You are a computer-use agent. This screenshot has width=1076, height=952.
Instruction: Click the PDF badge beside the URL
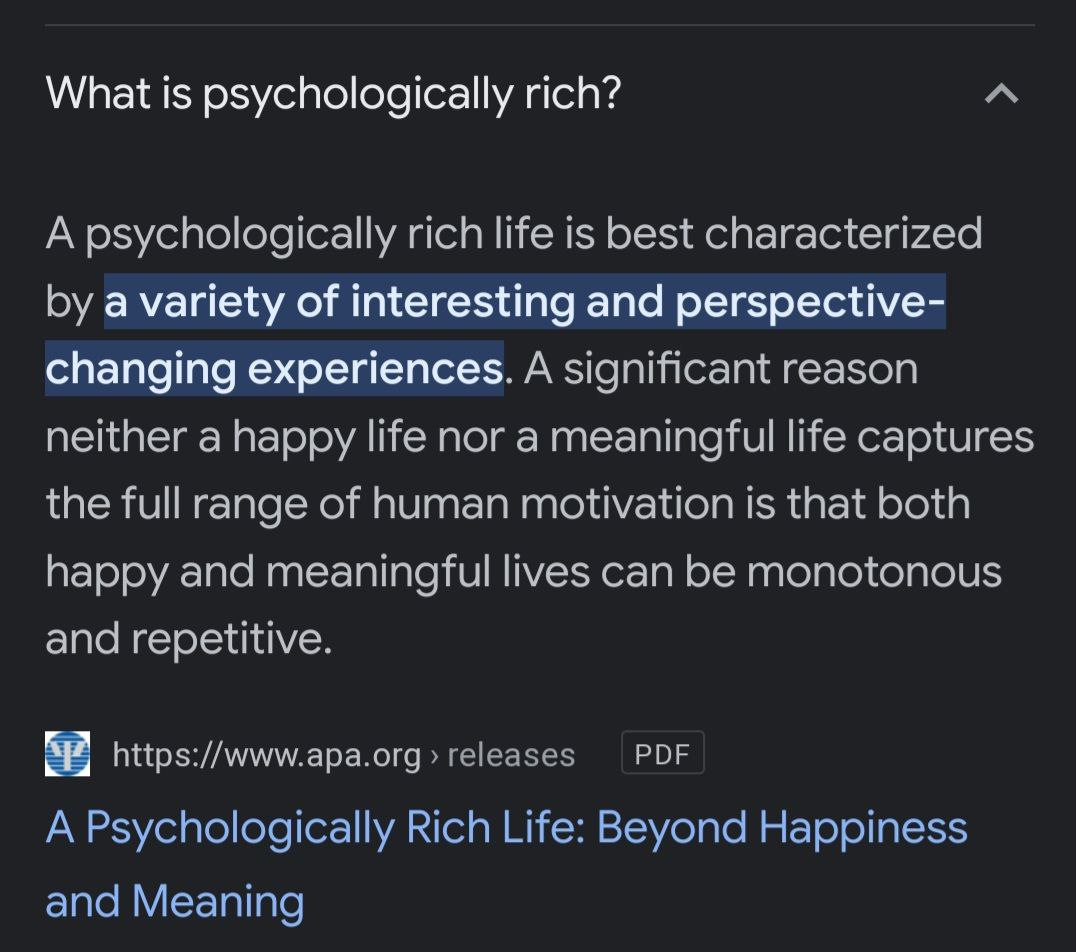[662, 754]
